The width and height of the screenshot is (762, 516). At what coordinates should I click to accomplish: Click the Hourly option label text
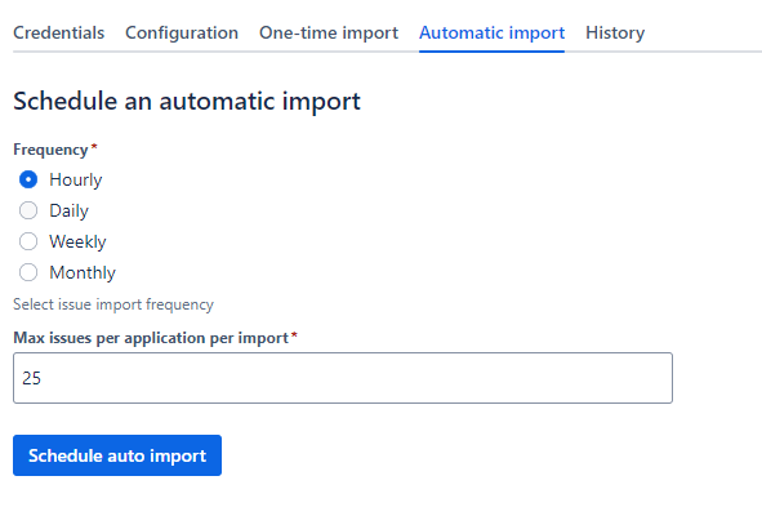click(x=75, y=180)
